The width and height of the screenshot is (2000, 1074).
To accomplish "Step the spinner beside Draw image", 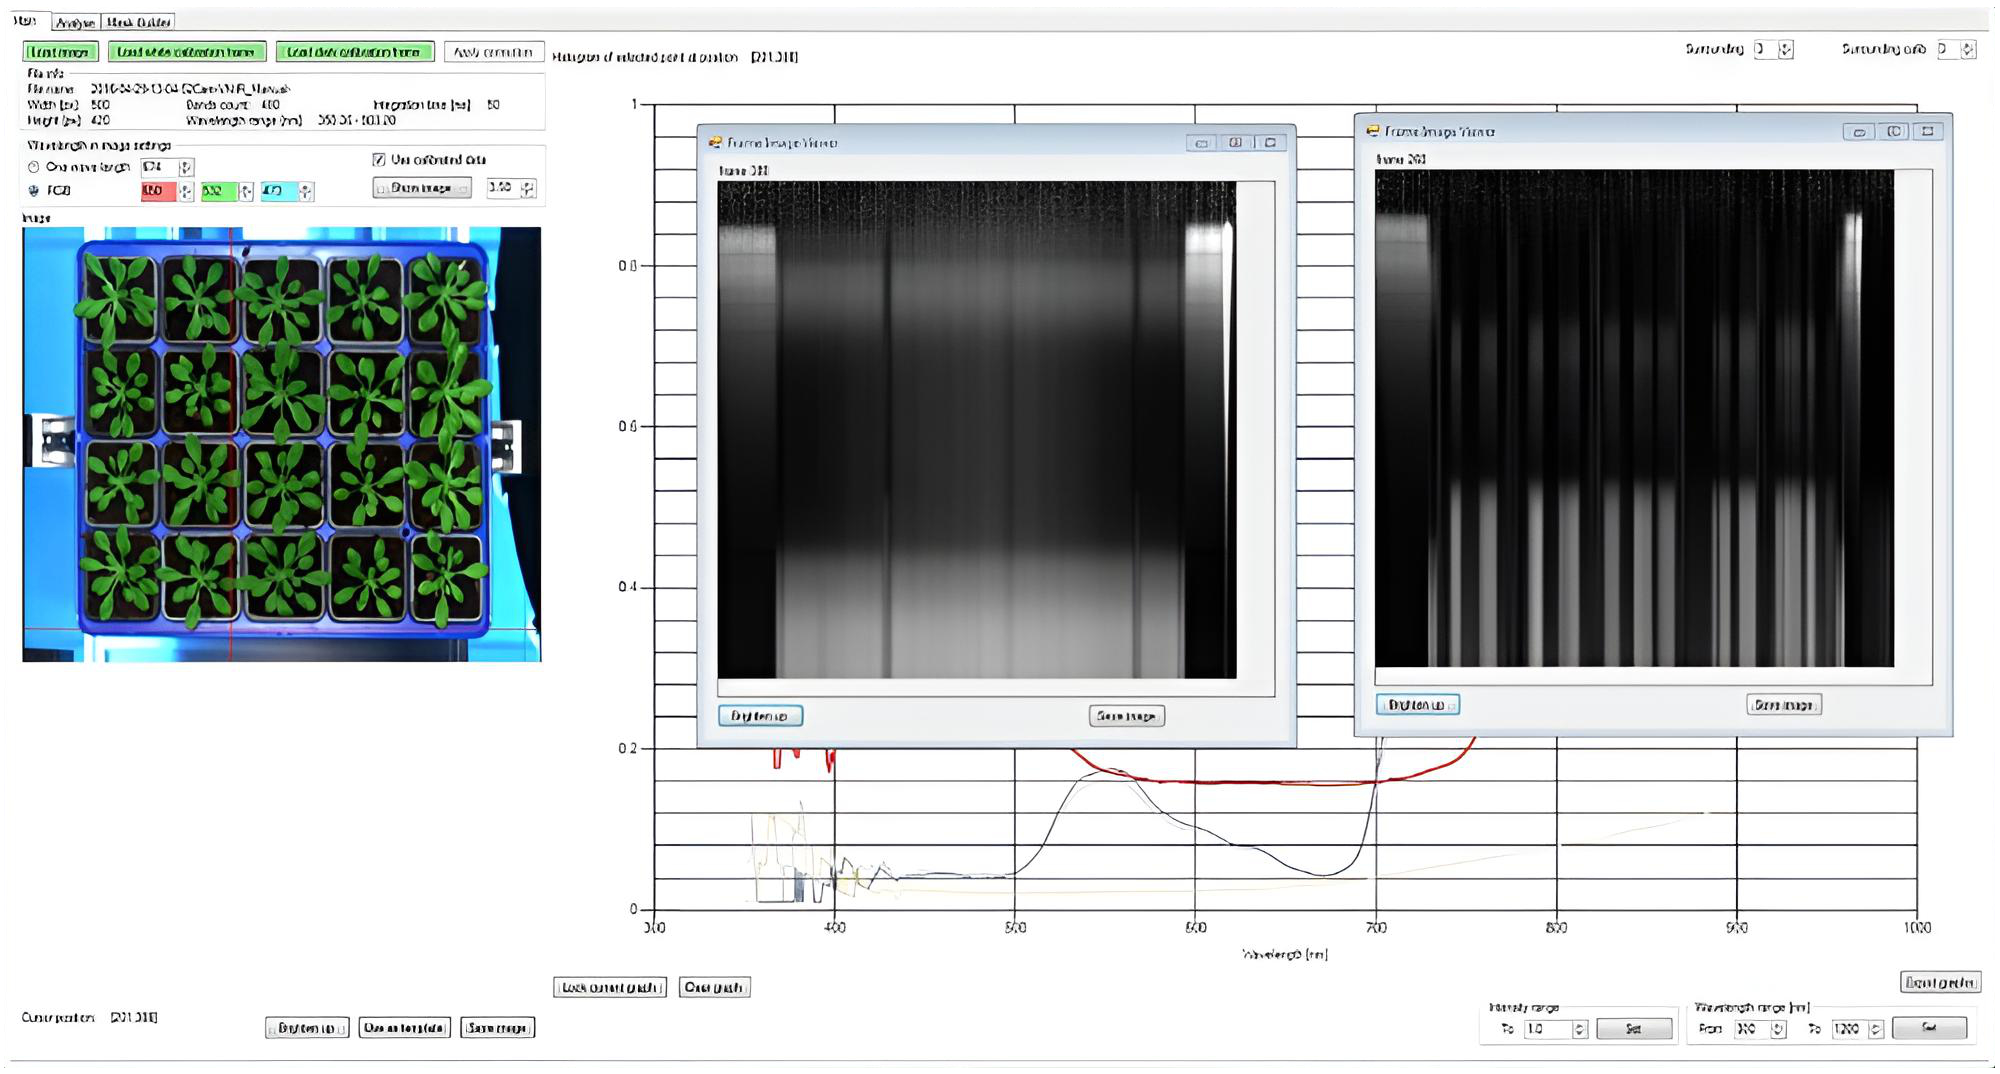I will click(x=528, y=188).
